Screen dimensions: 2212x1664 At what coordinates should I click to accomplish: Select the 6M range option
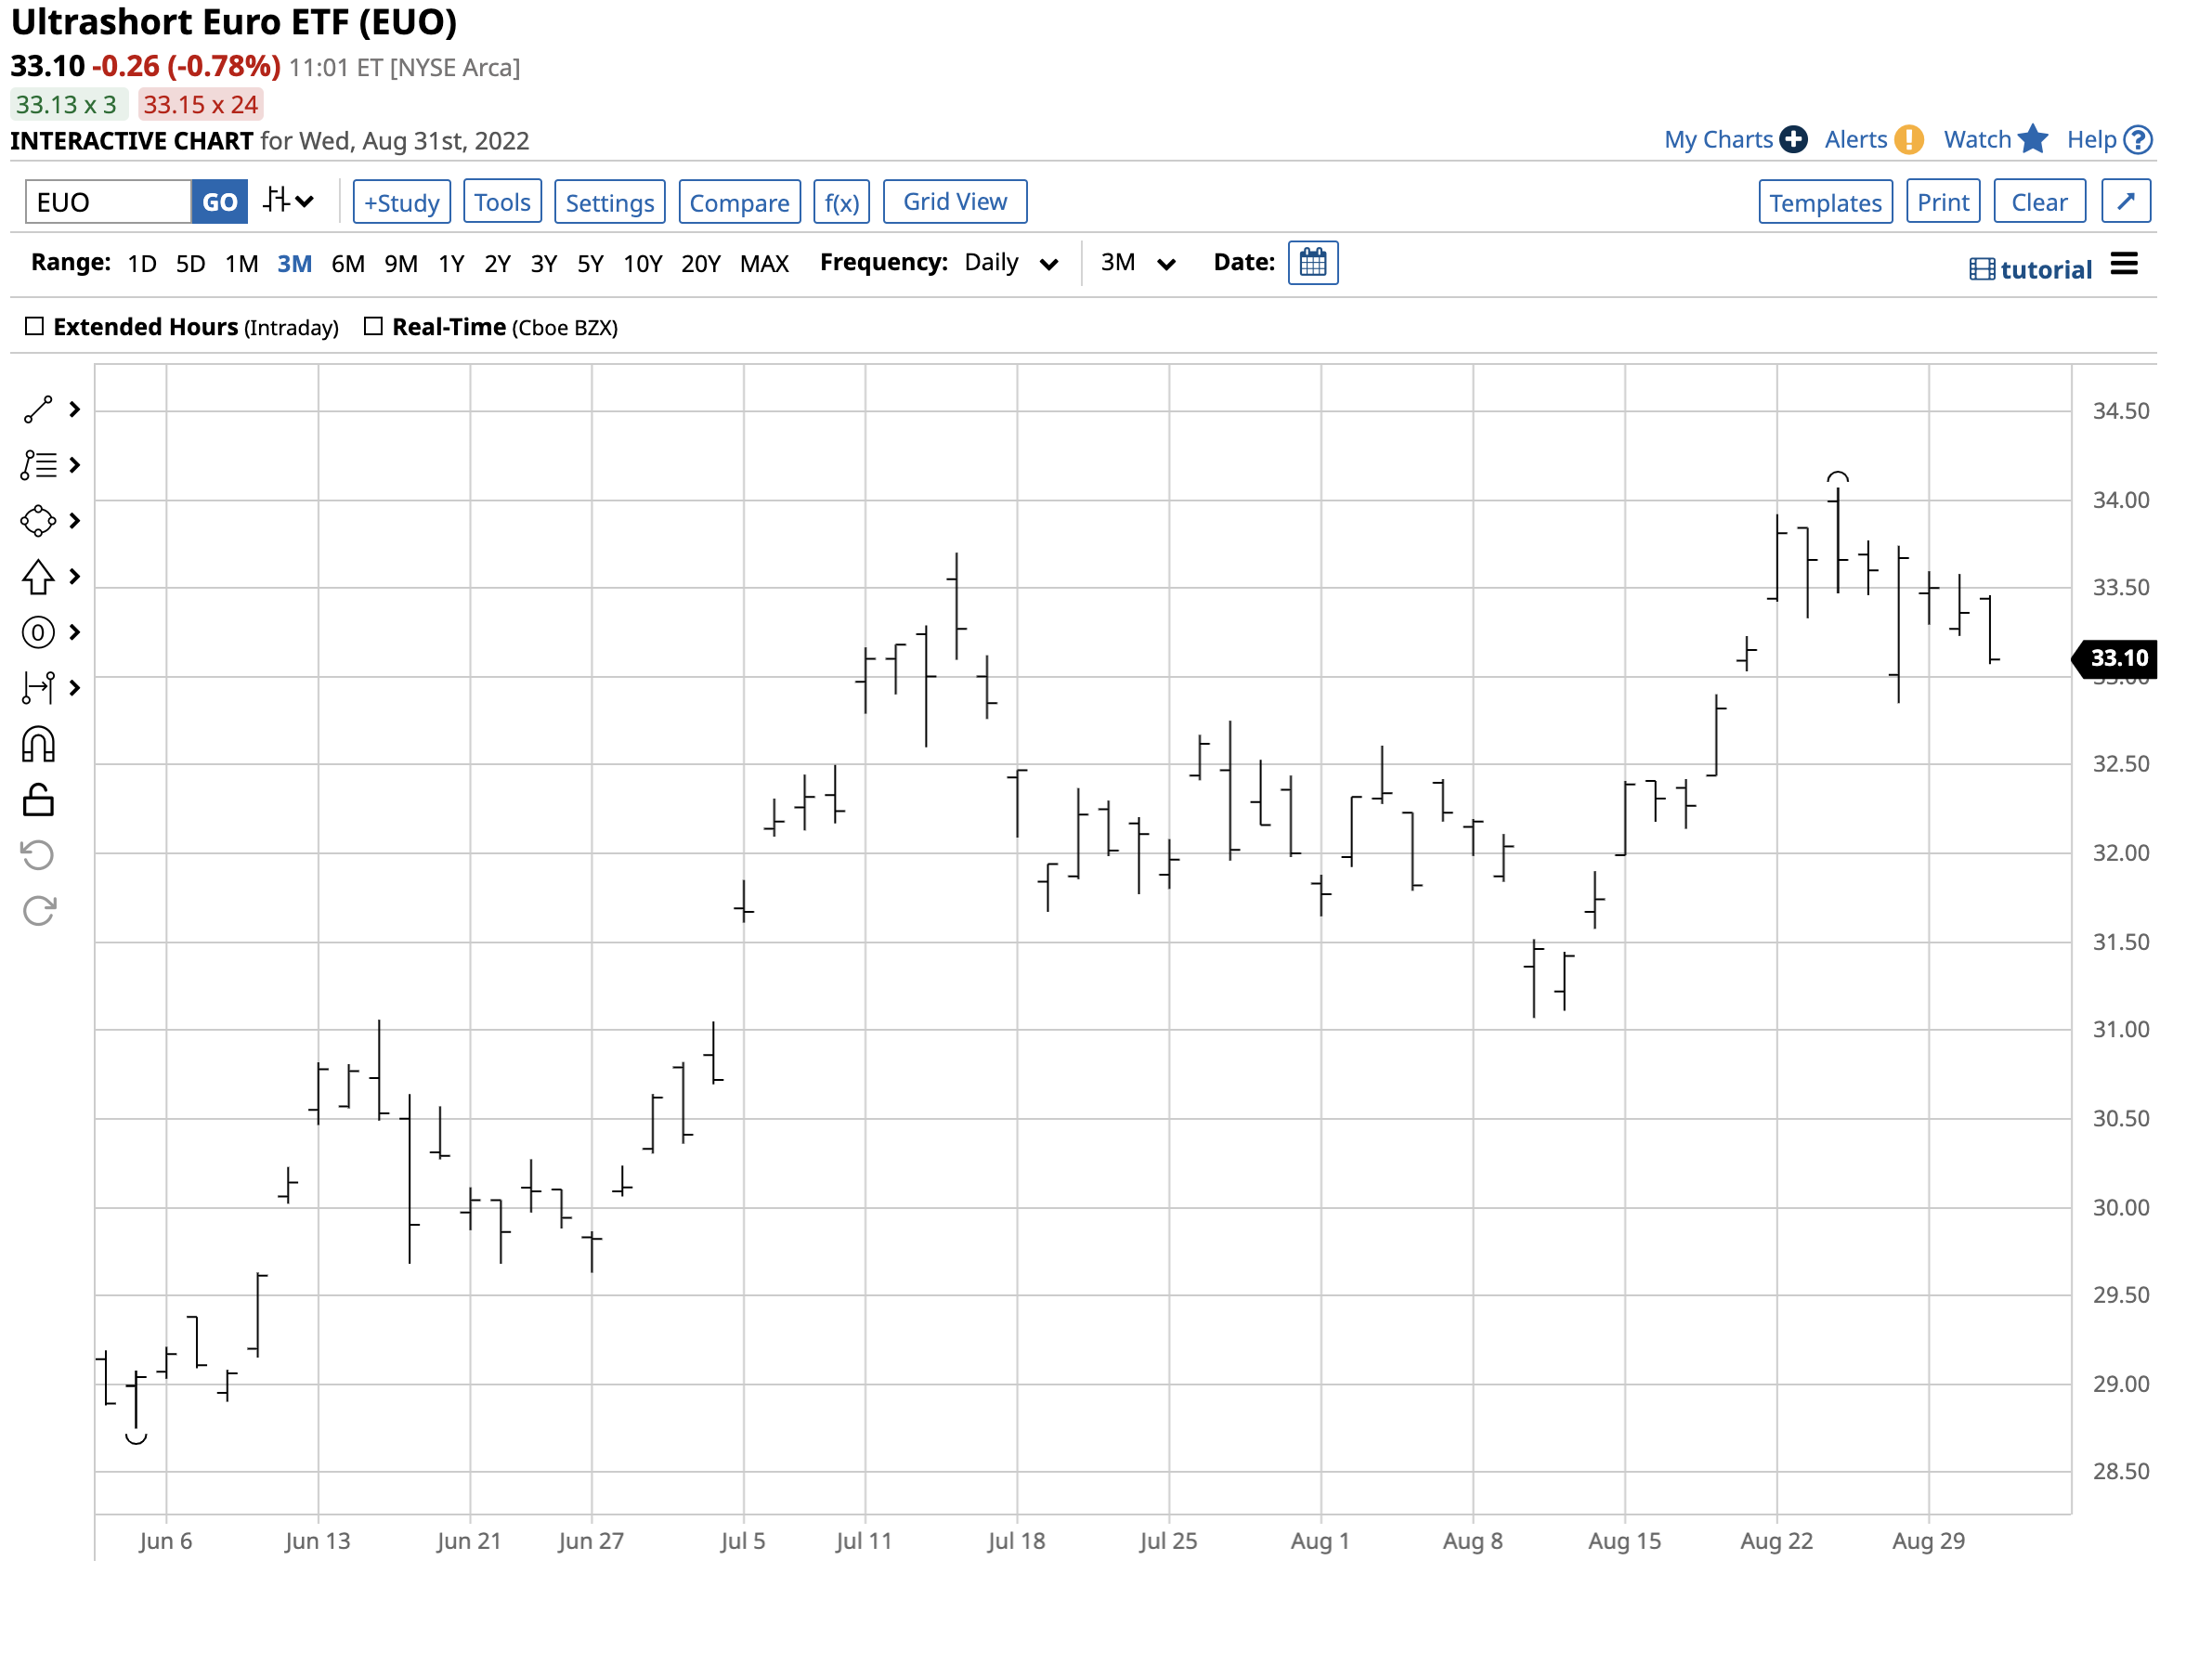[347, 264]
